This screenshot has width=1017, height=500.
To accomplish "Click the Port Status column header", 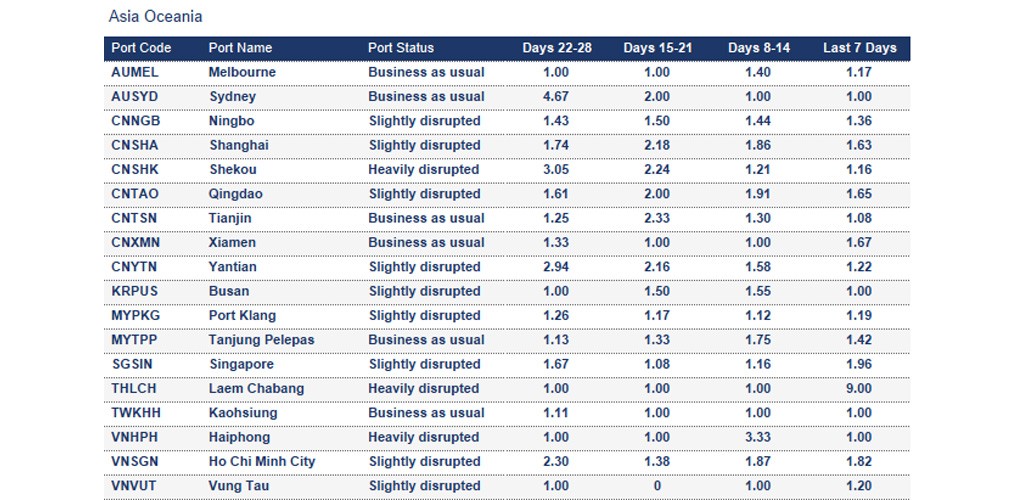I will (x=401, y=48).
